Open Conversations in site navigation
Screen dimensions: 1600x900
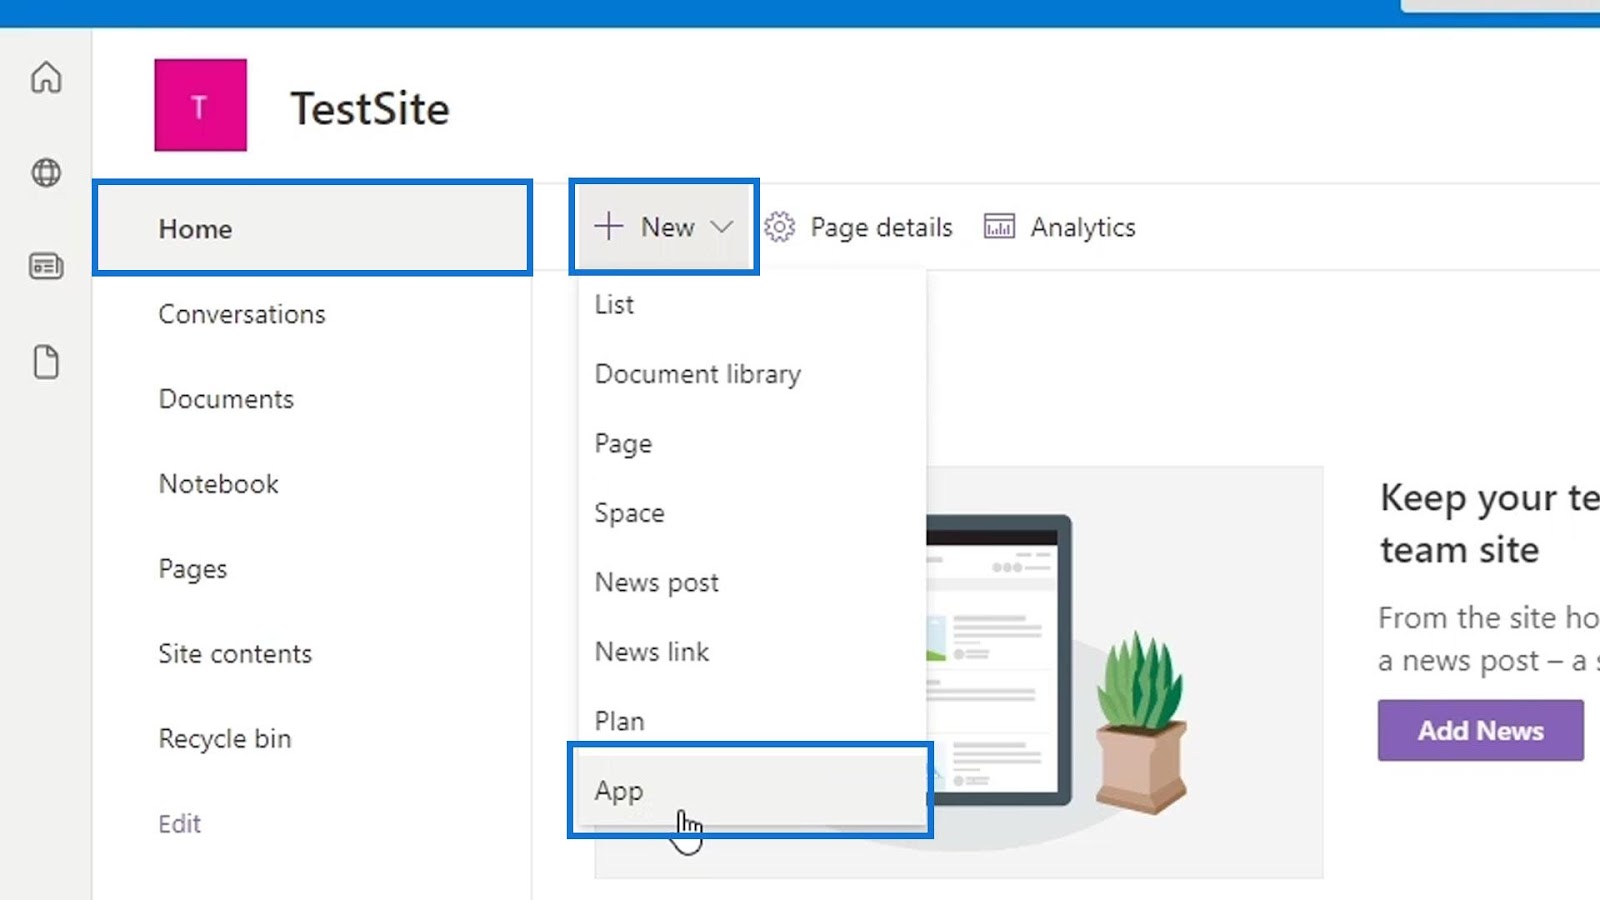(x=242, y=314)
